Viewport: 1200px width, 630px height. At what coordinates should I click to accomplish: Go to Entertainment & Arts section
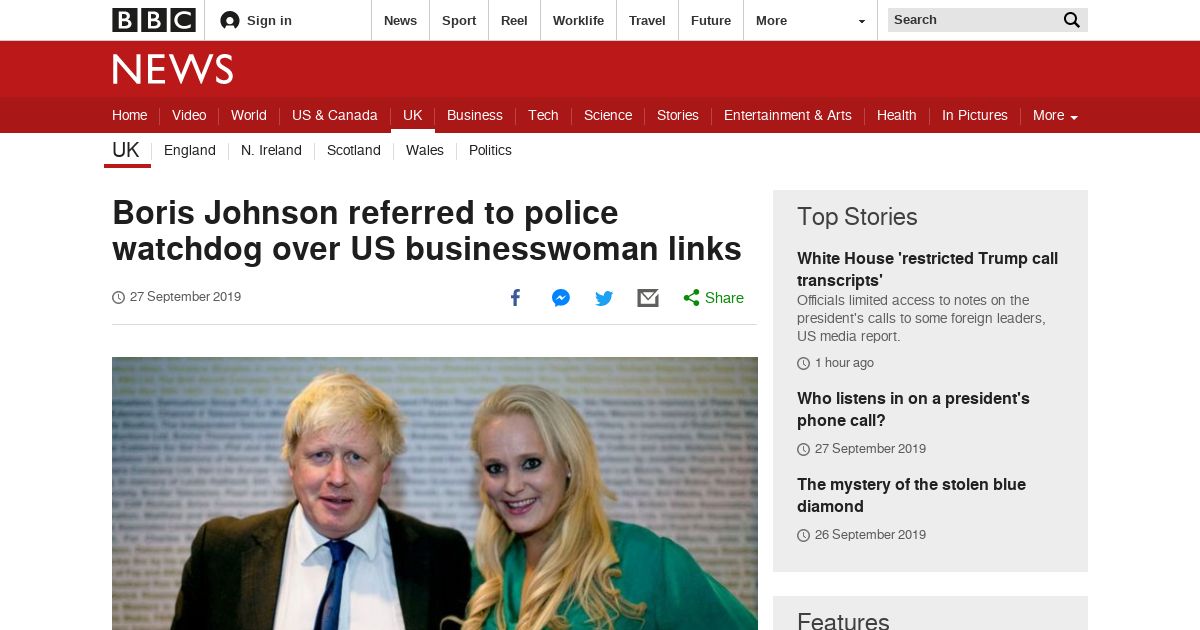[x=788, y=115]
